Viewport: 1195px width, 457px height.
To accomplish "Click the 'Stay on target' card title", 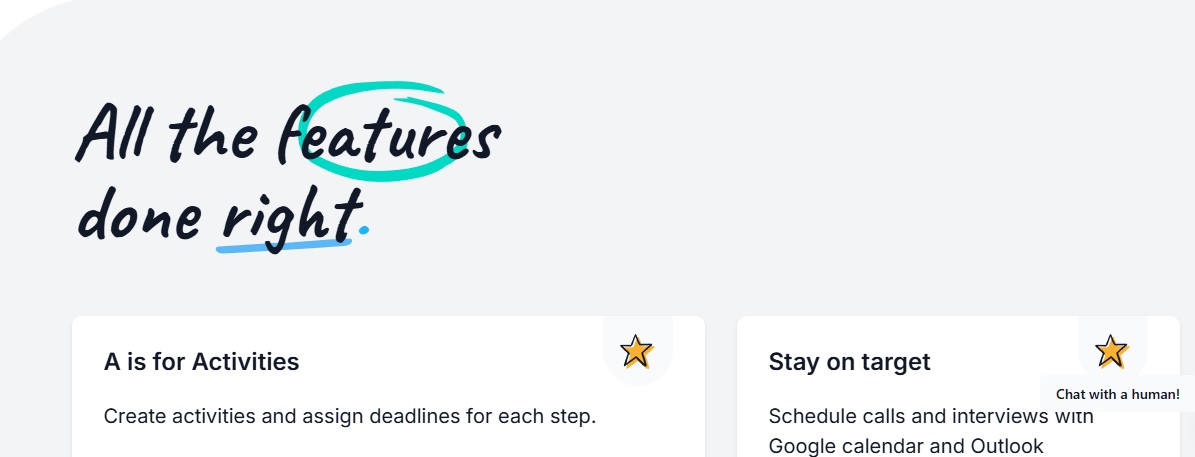I will pos(849,361).
